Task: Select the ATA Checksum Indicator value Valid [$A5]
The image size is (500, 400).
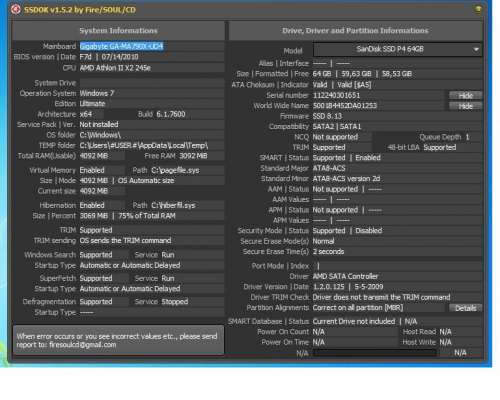Action: [x=354, y=85]
